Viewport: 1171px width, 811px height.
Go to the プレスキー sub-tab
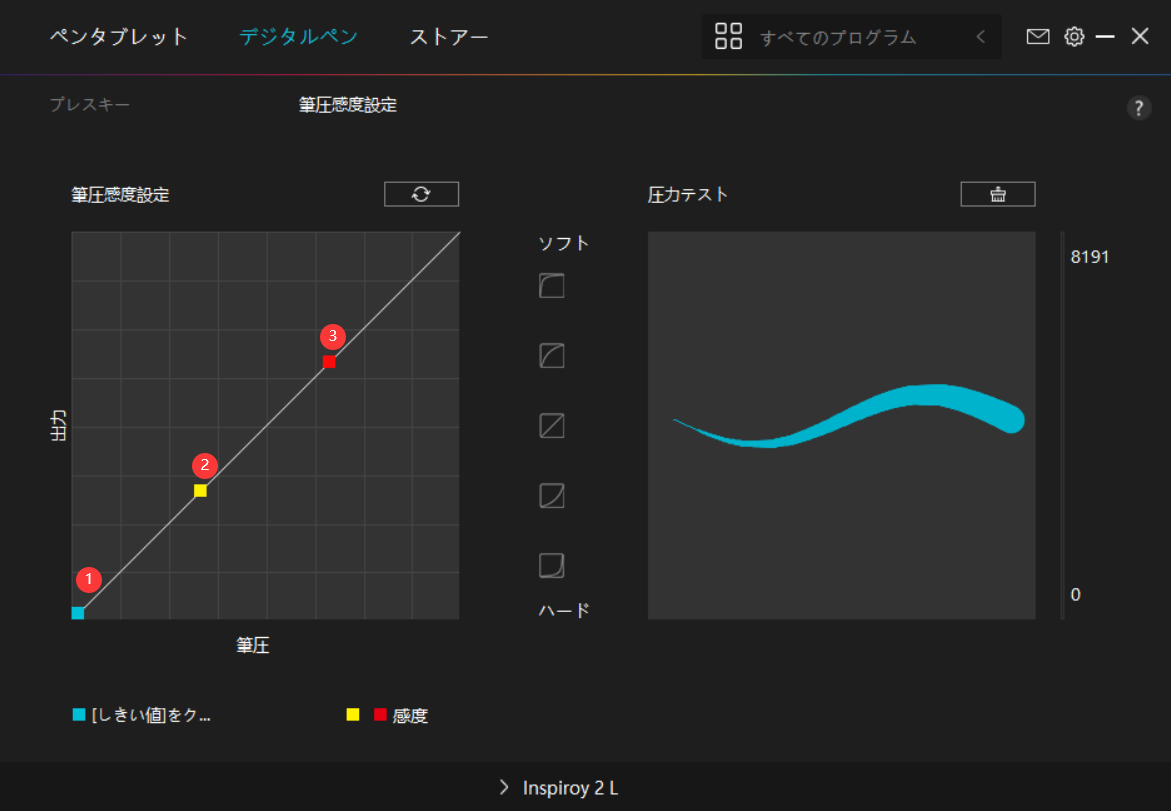pos(90,105)
